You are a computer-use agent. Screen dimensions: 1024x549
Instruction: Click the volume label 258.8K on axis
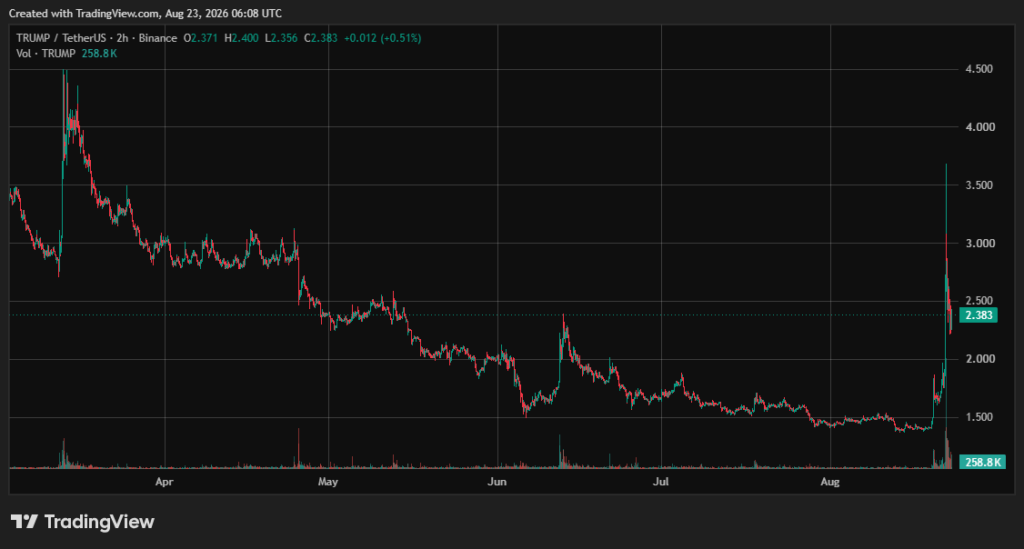(x=983, y=462)
